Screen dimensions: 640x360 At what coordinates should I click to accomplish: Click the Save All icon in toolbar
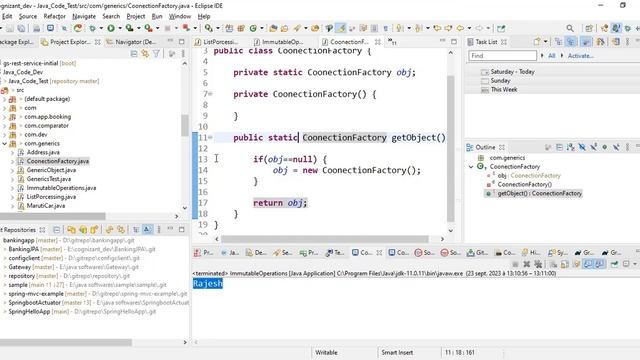click(x=21, y=28)
